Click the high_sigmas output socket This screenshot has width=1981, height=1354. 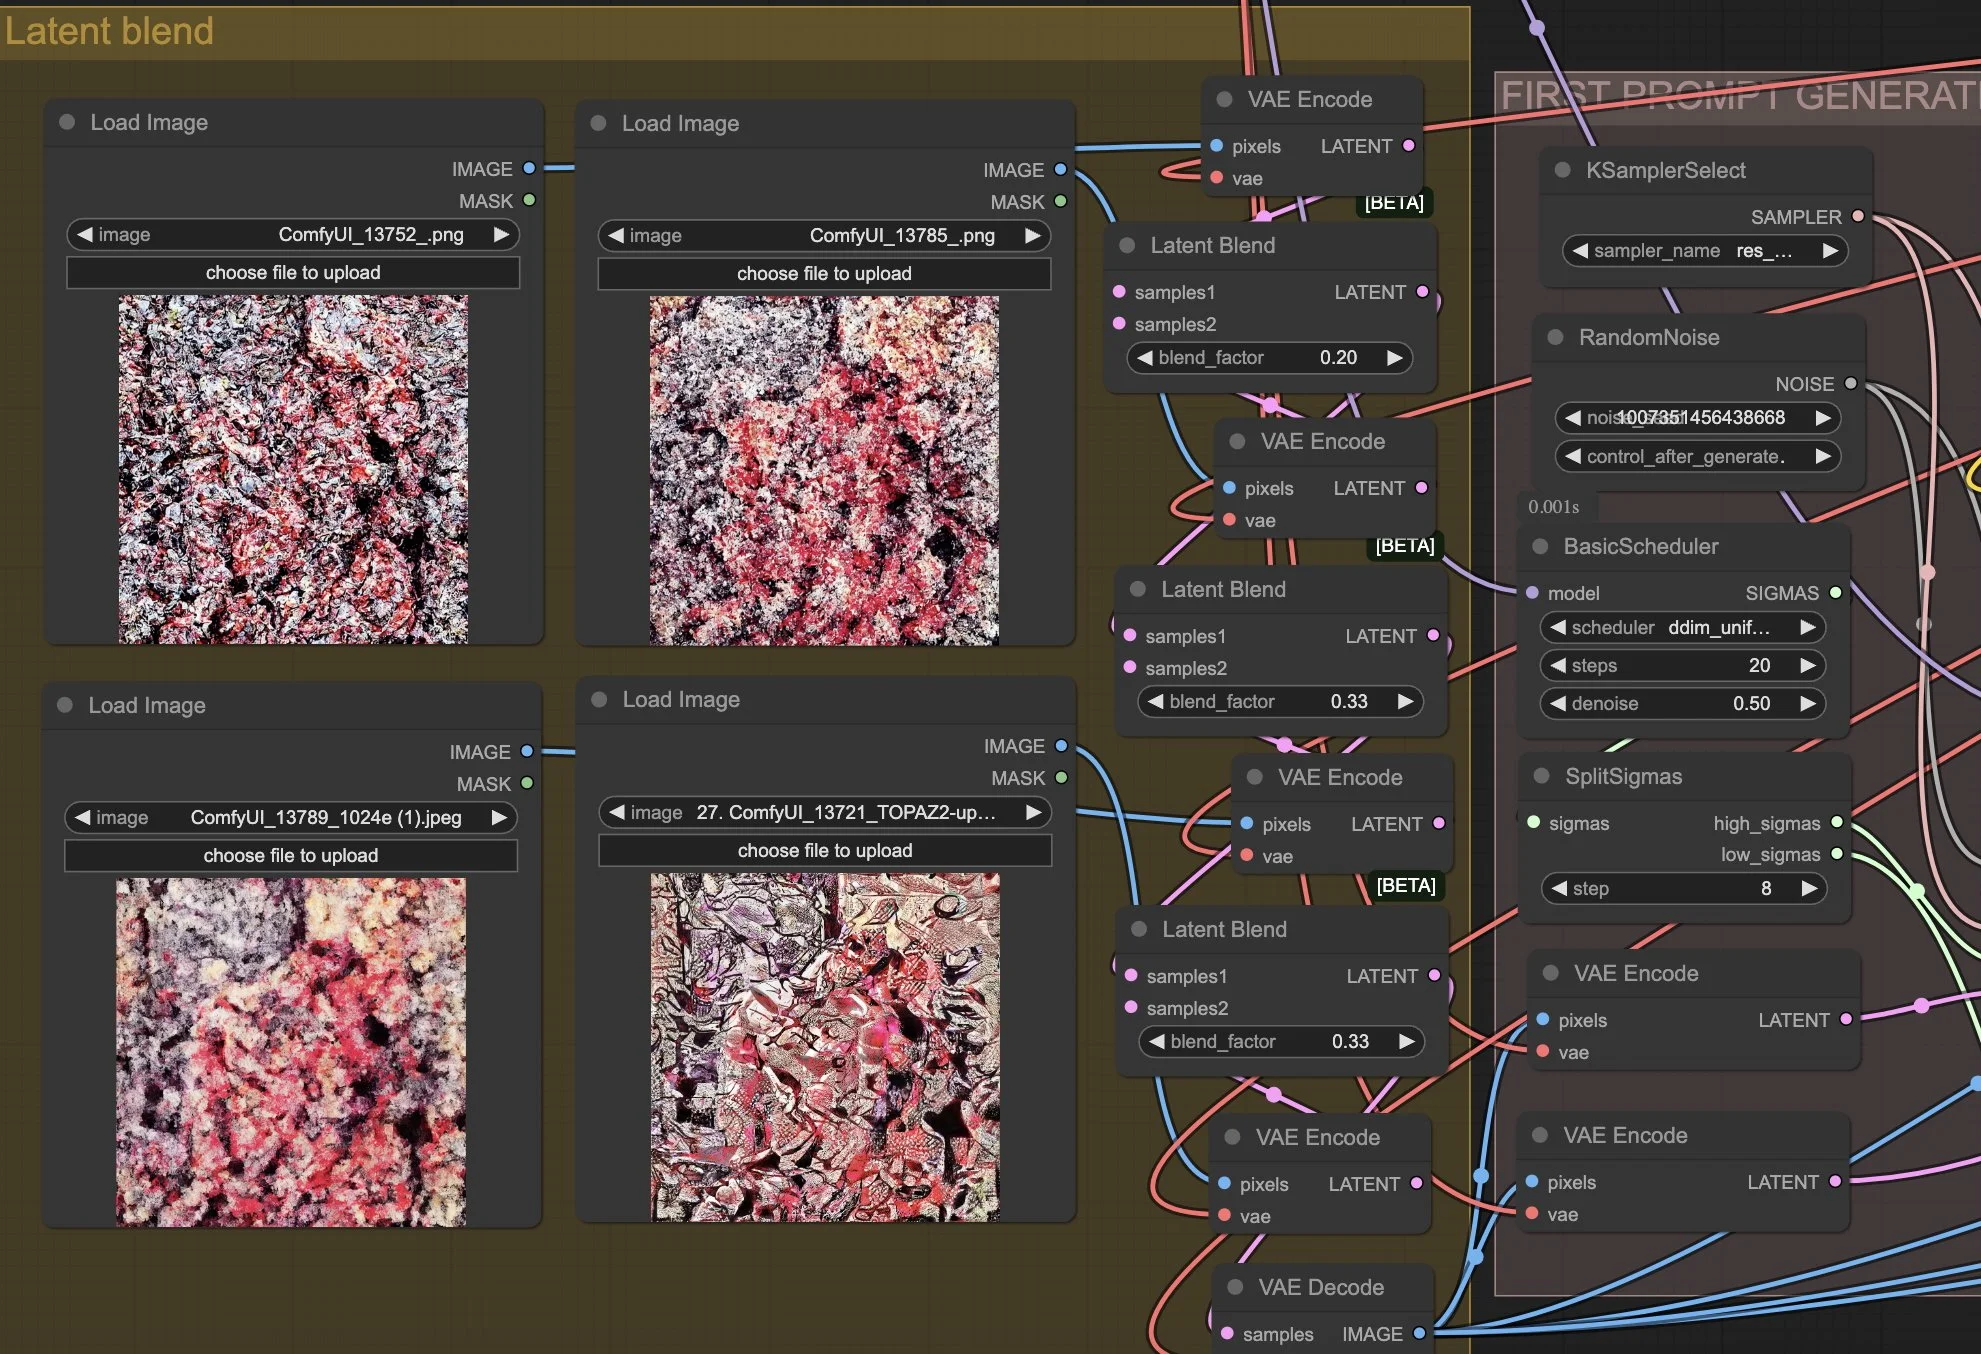(x=1836, y=822)
